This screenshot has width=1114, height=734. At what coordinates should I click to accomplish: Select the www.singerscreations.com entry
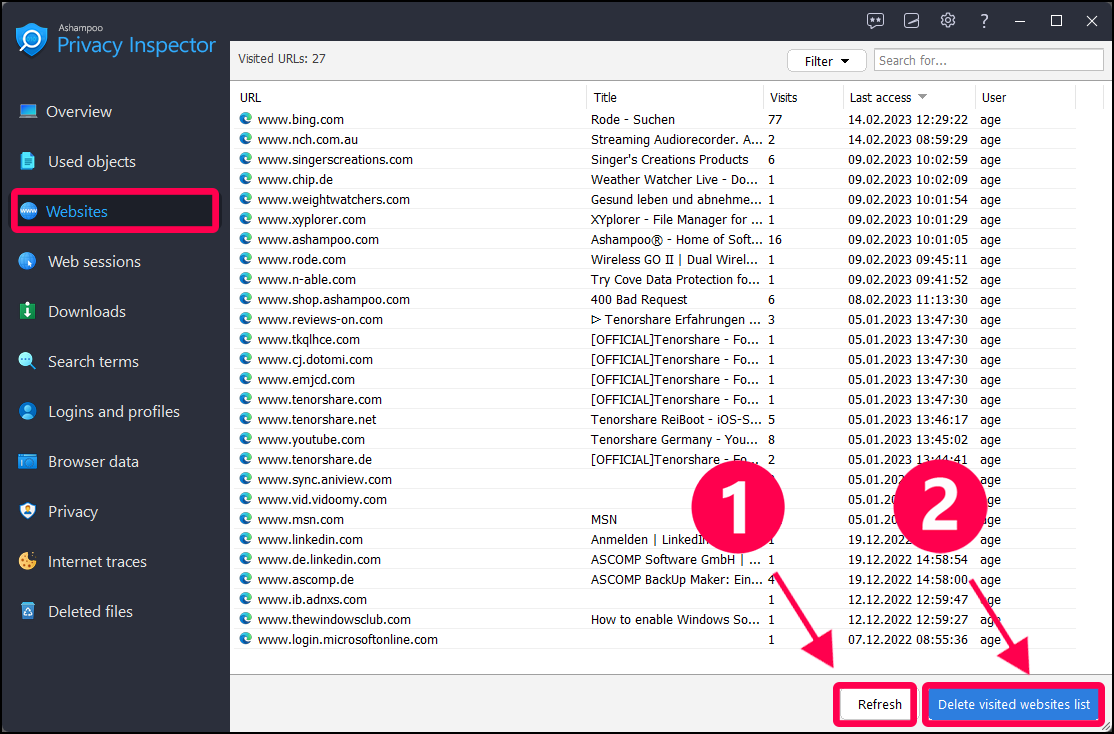pos(653,159)
